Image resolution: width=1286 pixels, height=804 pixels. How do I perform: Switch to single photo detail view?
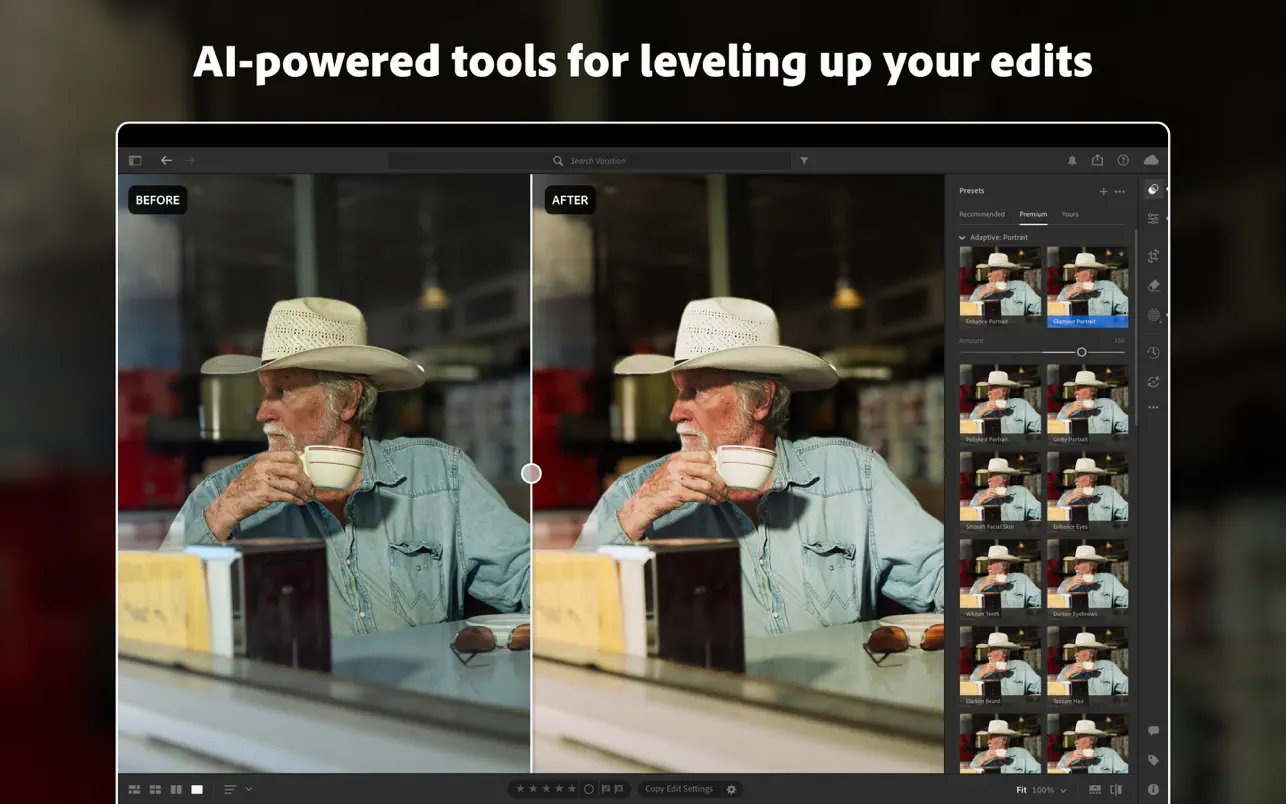(197, 789)
